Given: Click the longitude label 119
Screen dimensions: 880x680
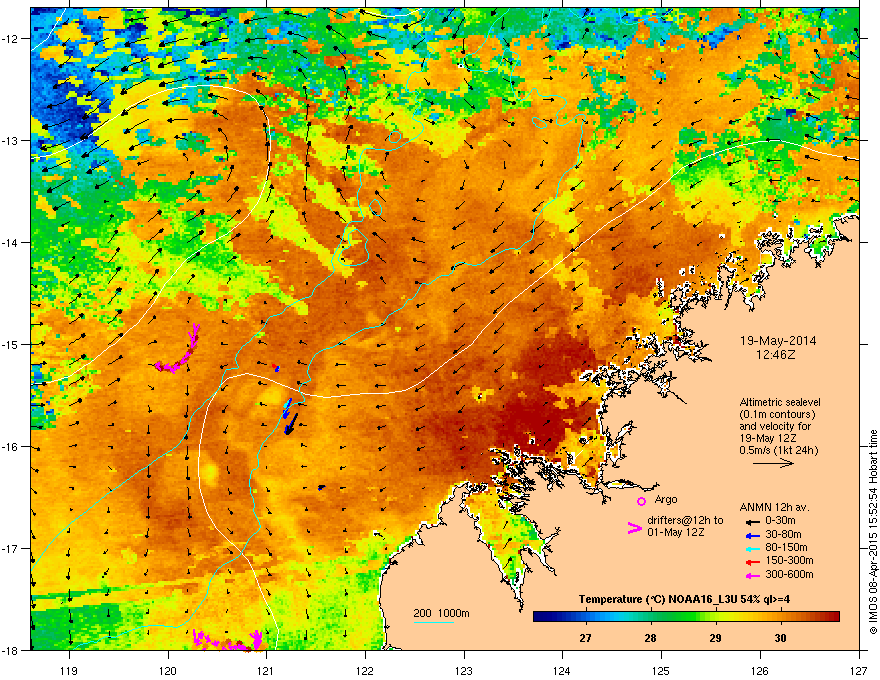Looking at the screenshot, I should (x=69, y=670).
